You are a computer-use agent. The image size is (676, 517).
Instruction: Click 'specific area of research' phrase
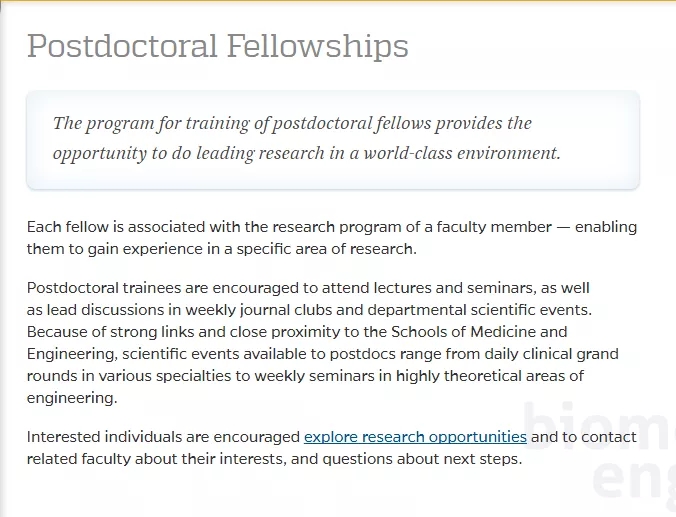point(326,249)
